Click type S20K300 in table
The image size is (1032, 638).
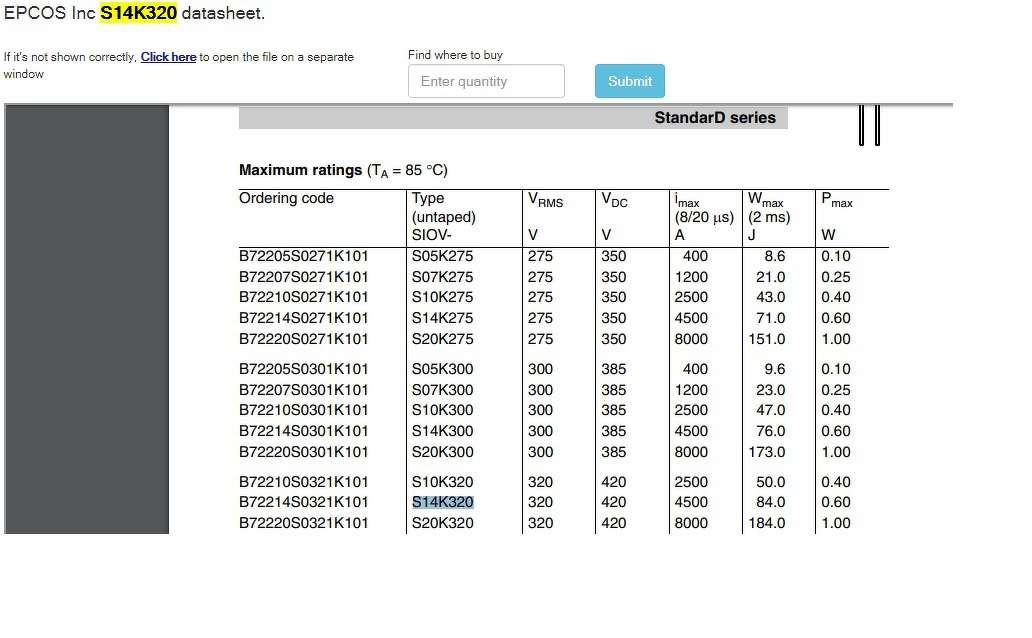coord(442,452)
